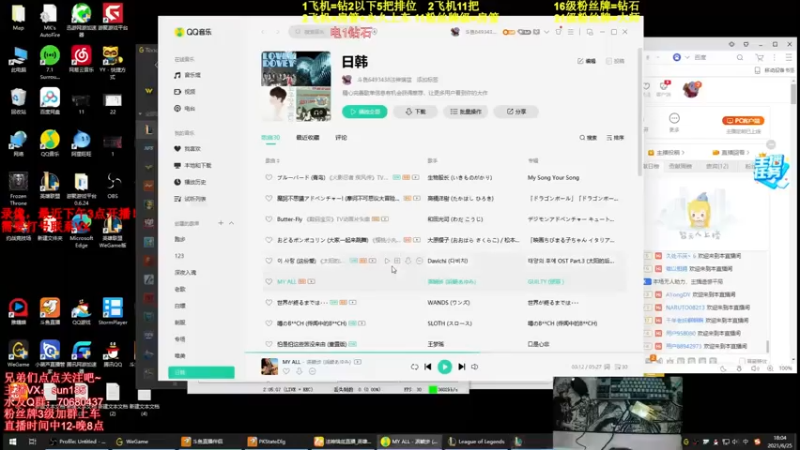800x450 pixels.
Task: Like the now-playing song in player bar
Action: 286,371
